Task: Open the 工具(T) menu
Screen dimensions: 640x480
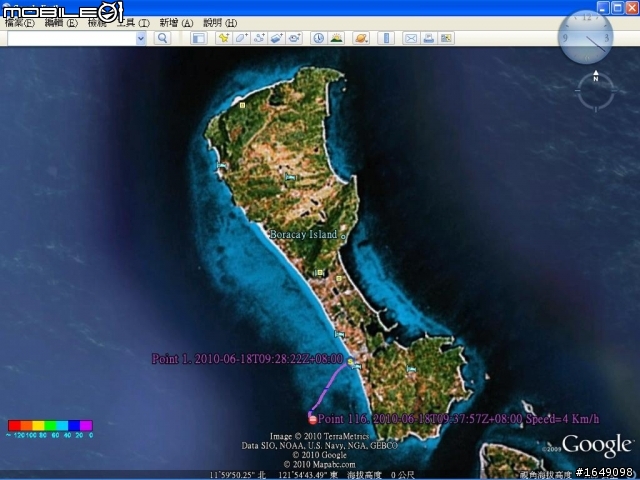Action: [x=133, y=23]
